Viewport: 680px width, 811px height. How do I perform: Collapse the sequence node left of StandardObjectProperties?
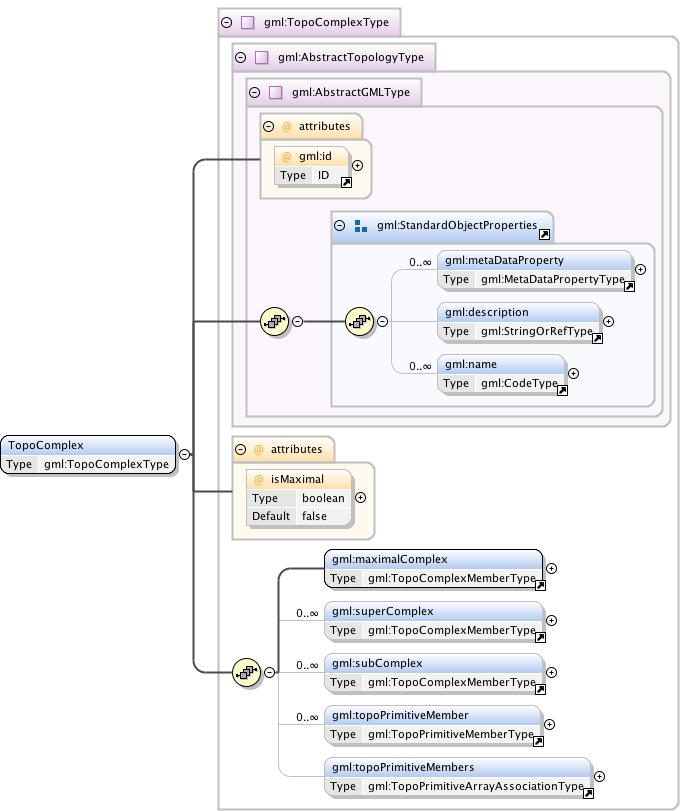[x=297, y=321]
